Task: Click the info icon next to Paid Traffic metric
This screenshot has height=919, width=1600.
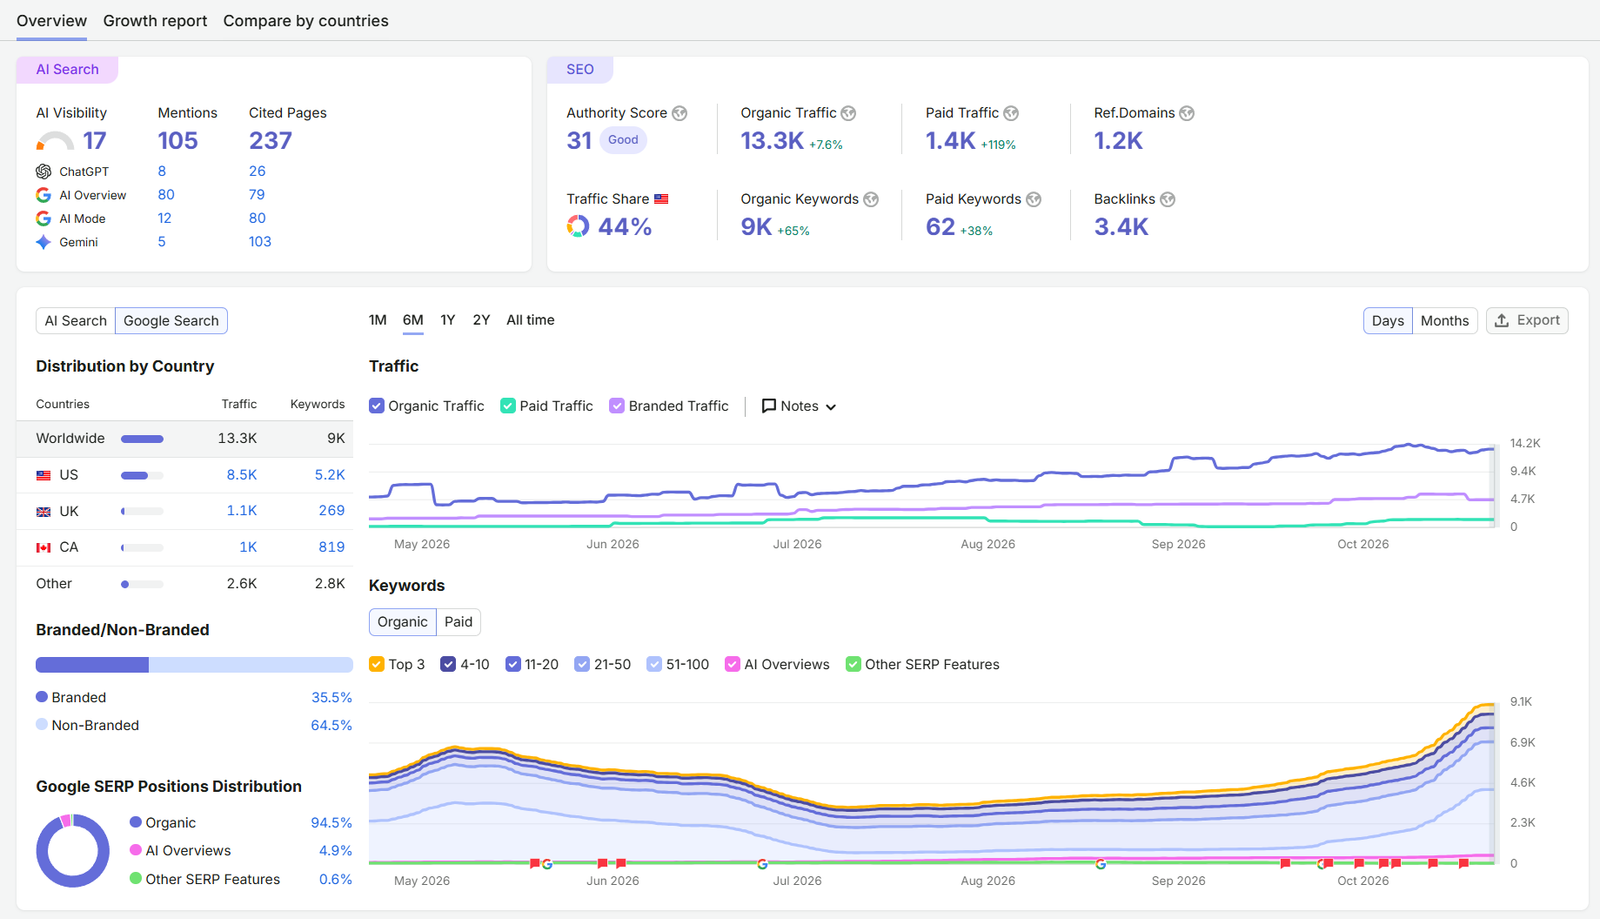Action: [x=1011, y=113]
